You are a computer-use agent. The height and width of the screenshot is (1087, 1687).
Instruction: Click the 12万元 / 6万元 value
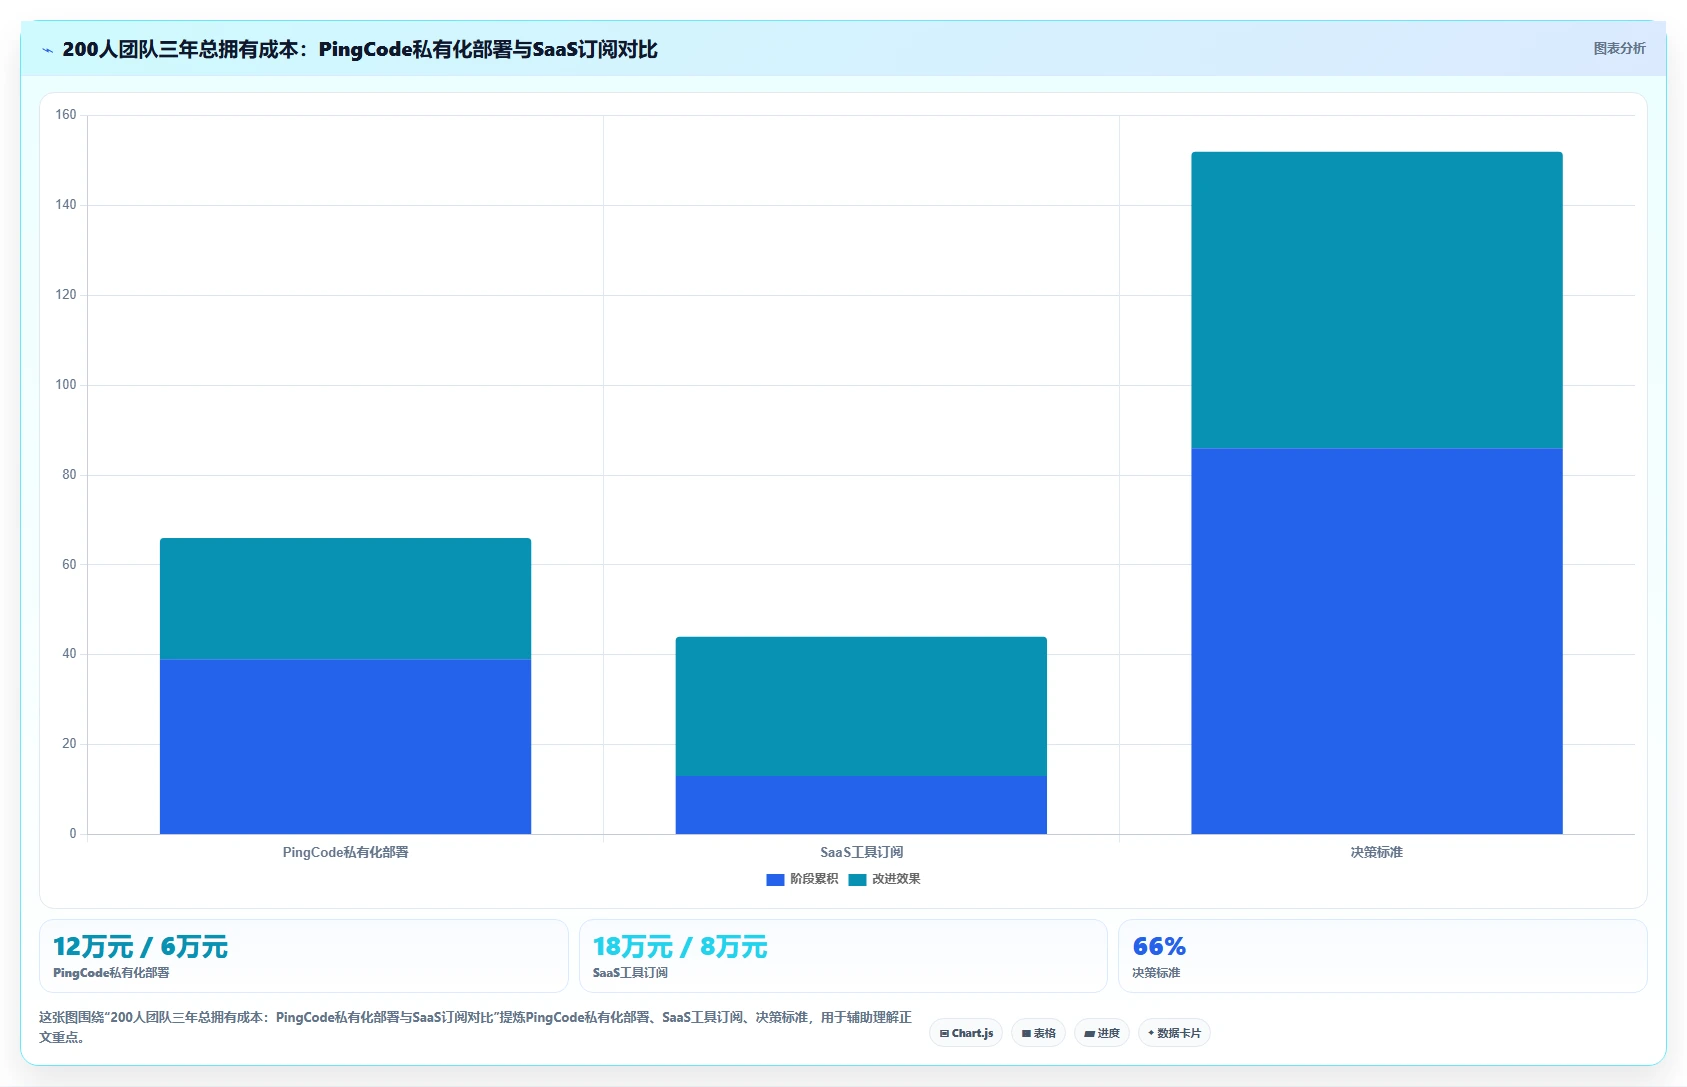tap(140, 947)
